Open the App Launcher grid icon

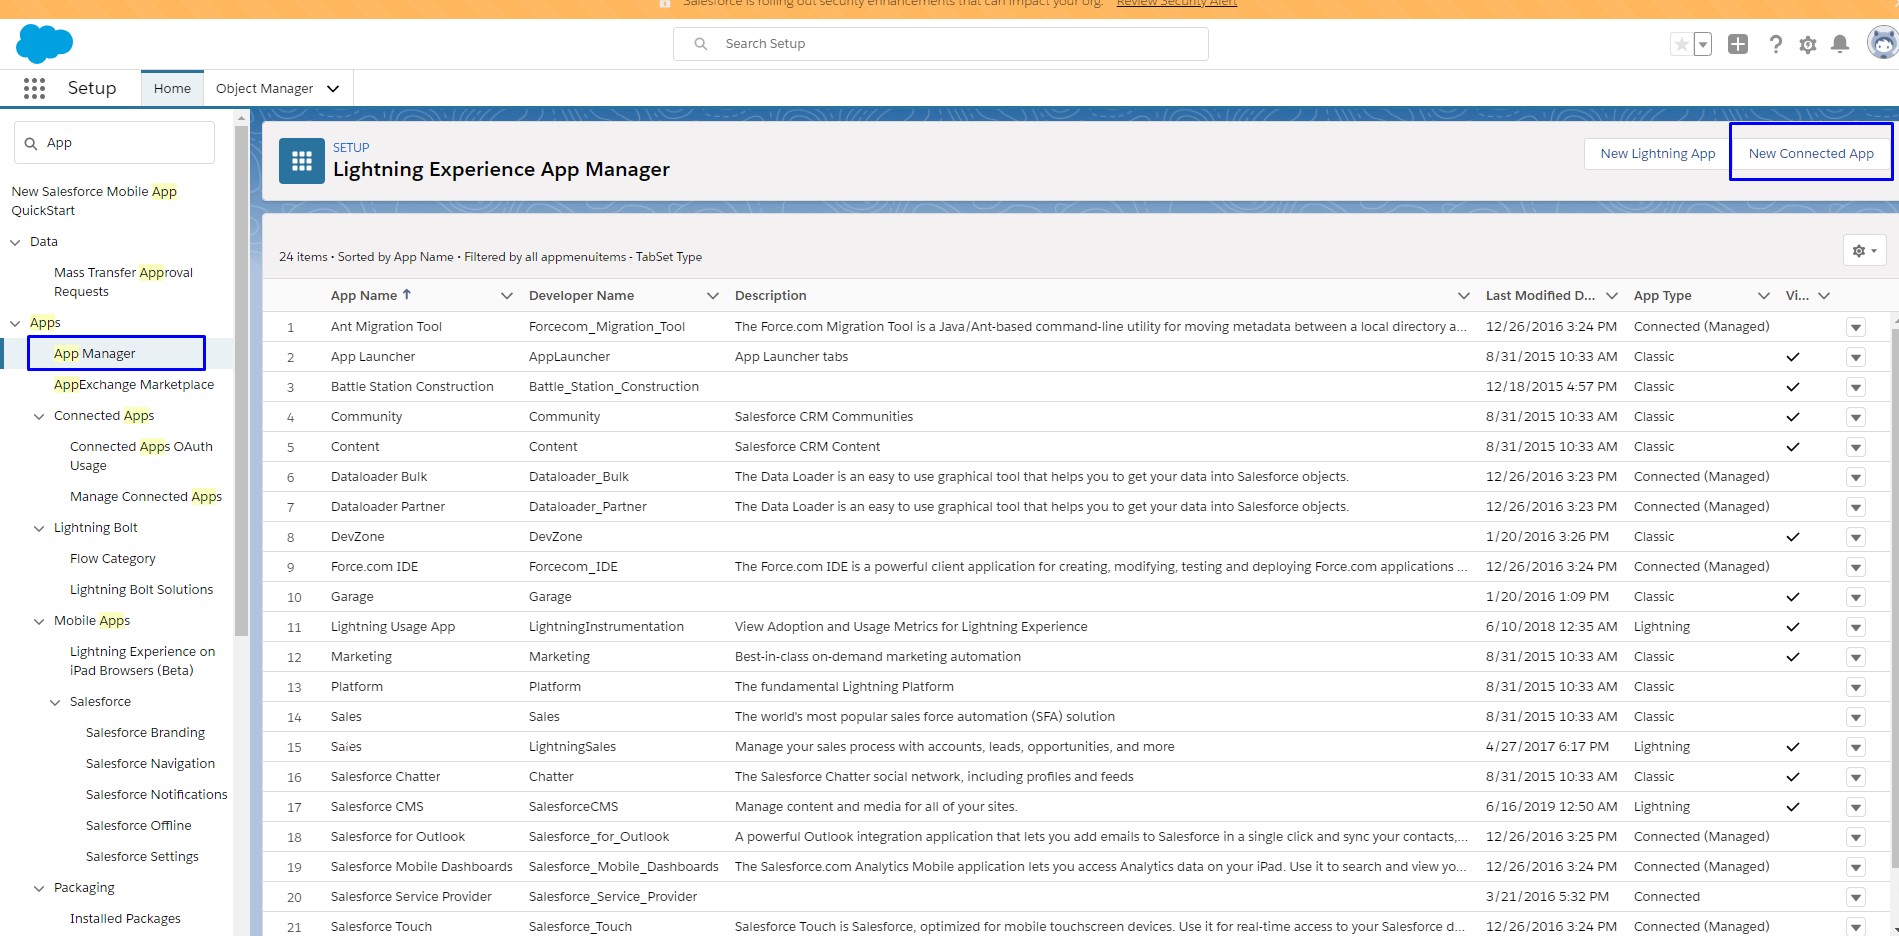pos(34,88)
